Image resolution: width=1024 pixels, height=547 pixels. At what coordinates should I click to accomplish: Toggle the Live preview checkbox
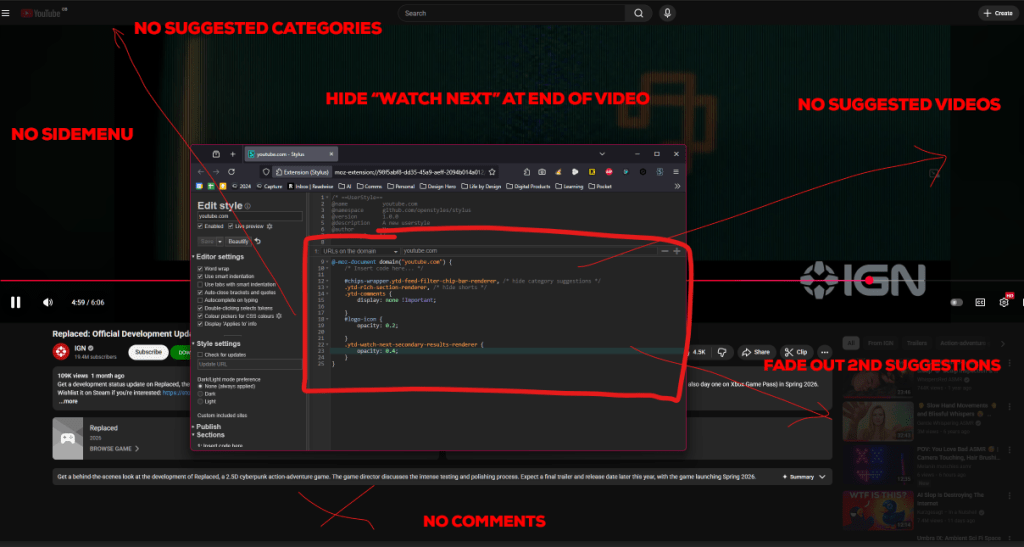pos(231,226)
